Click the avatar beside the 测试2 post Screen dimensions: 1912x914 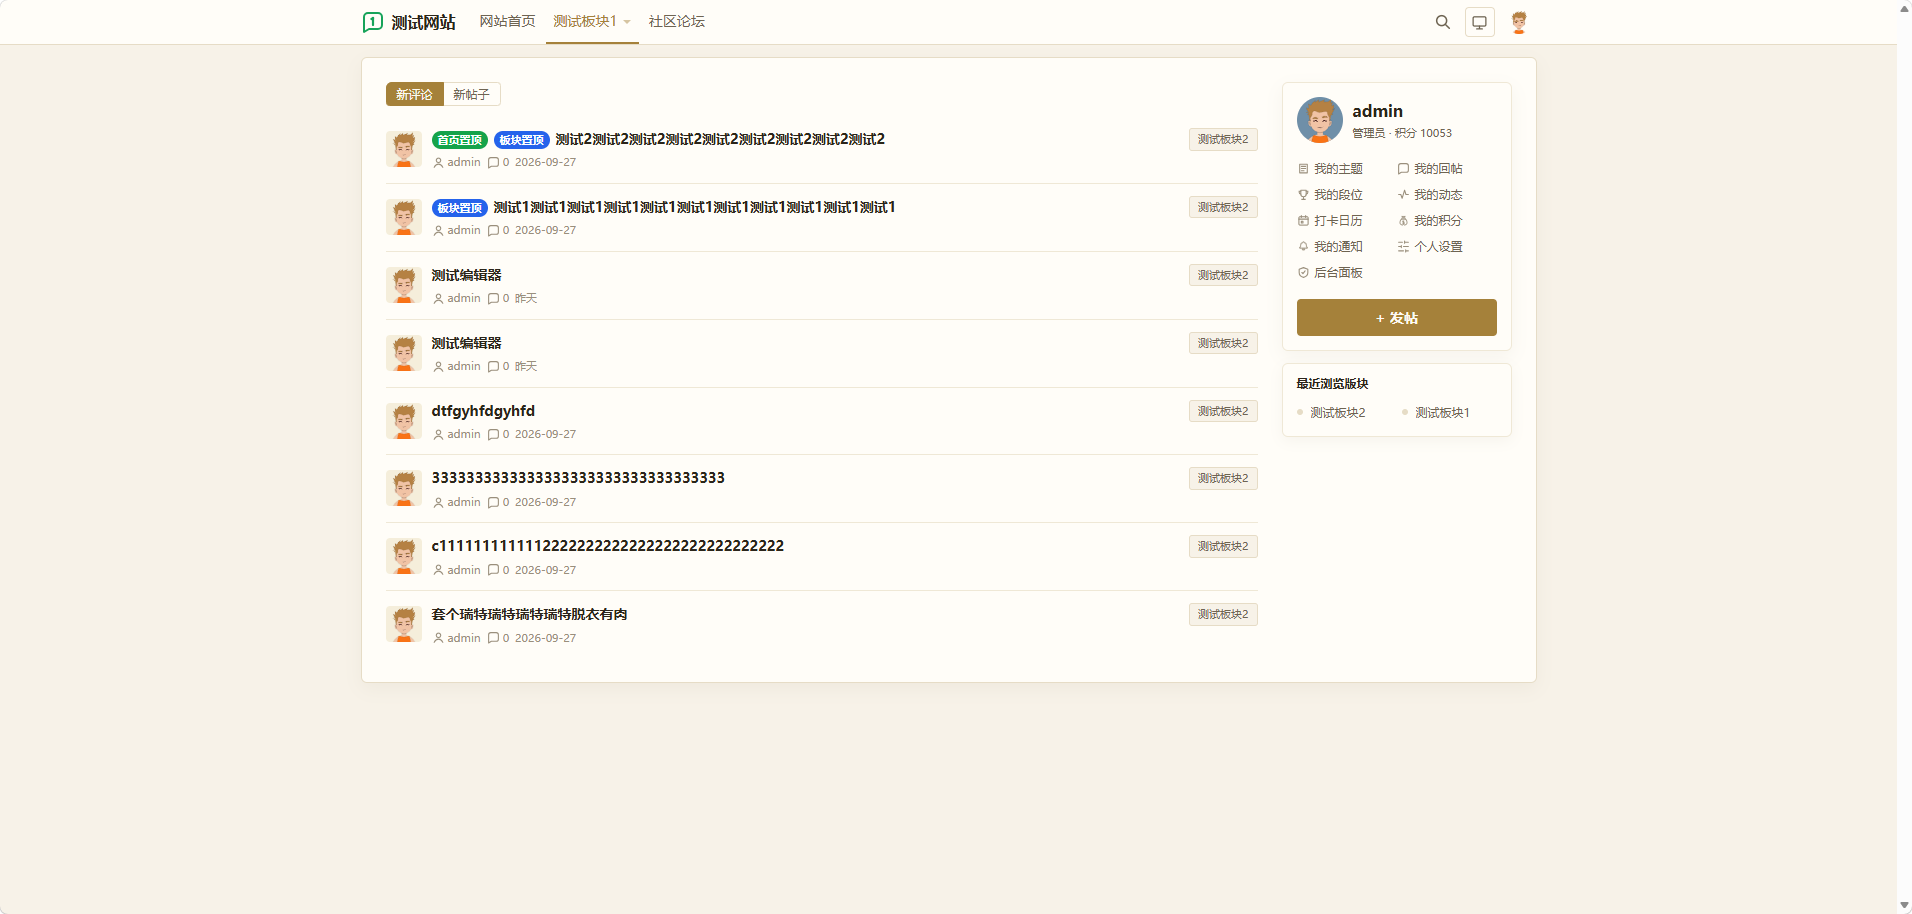tap(404, 149)
